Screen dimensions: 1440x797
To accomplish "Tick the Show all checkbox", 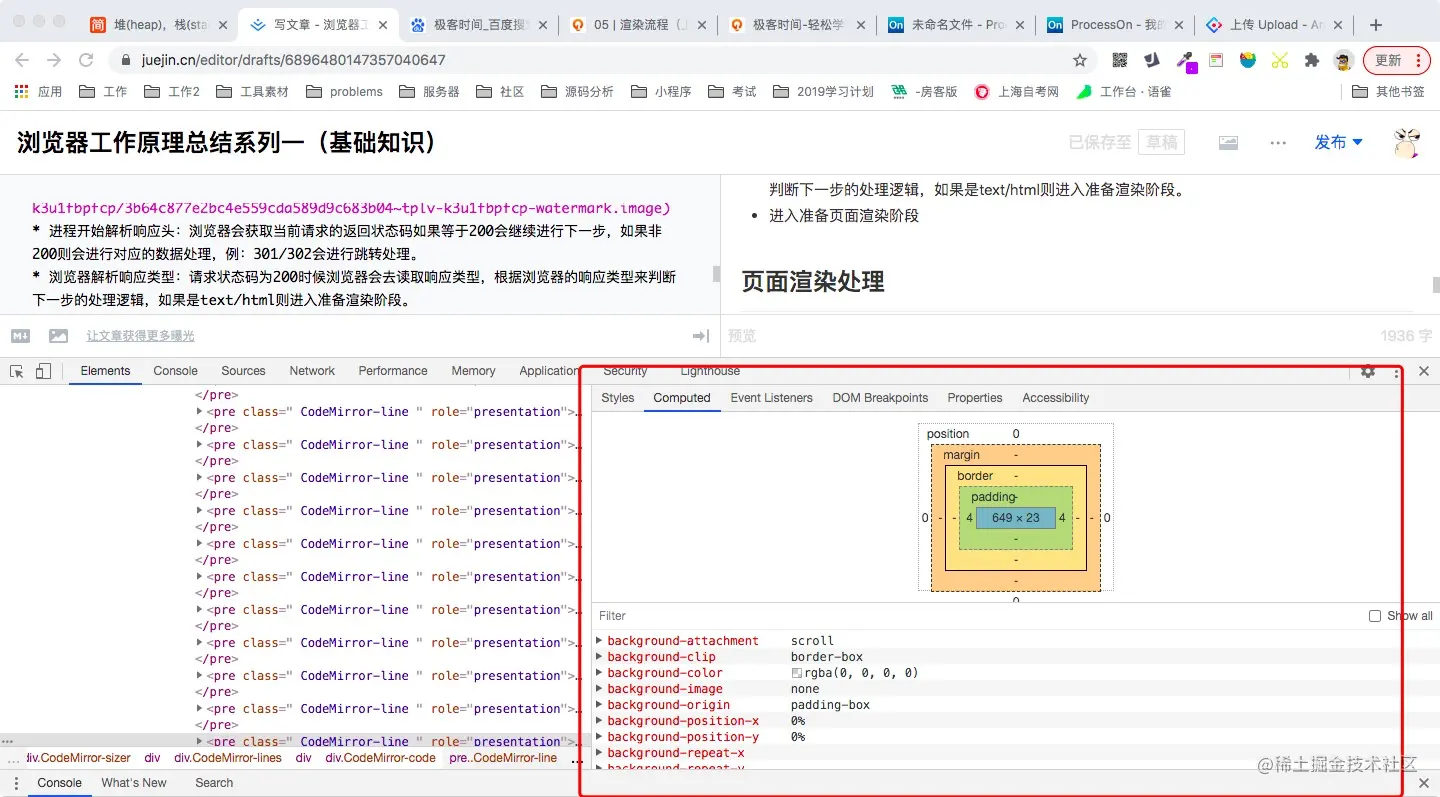I will pos(1375,616).
